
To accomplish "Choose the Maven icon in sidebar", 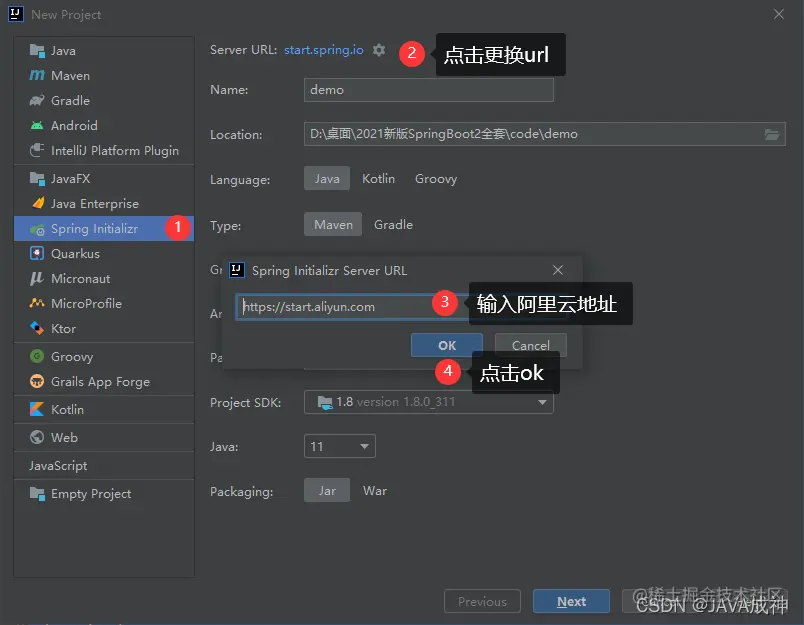I will tap(37, 76).
